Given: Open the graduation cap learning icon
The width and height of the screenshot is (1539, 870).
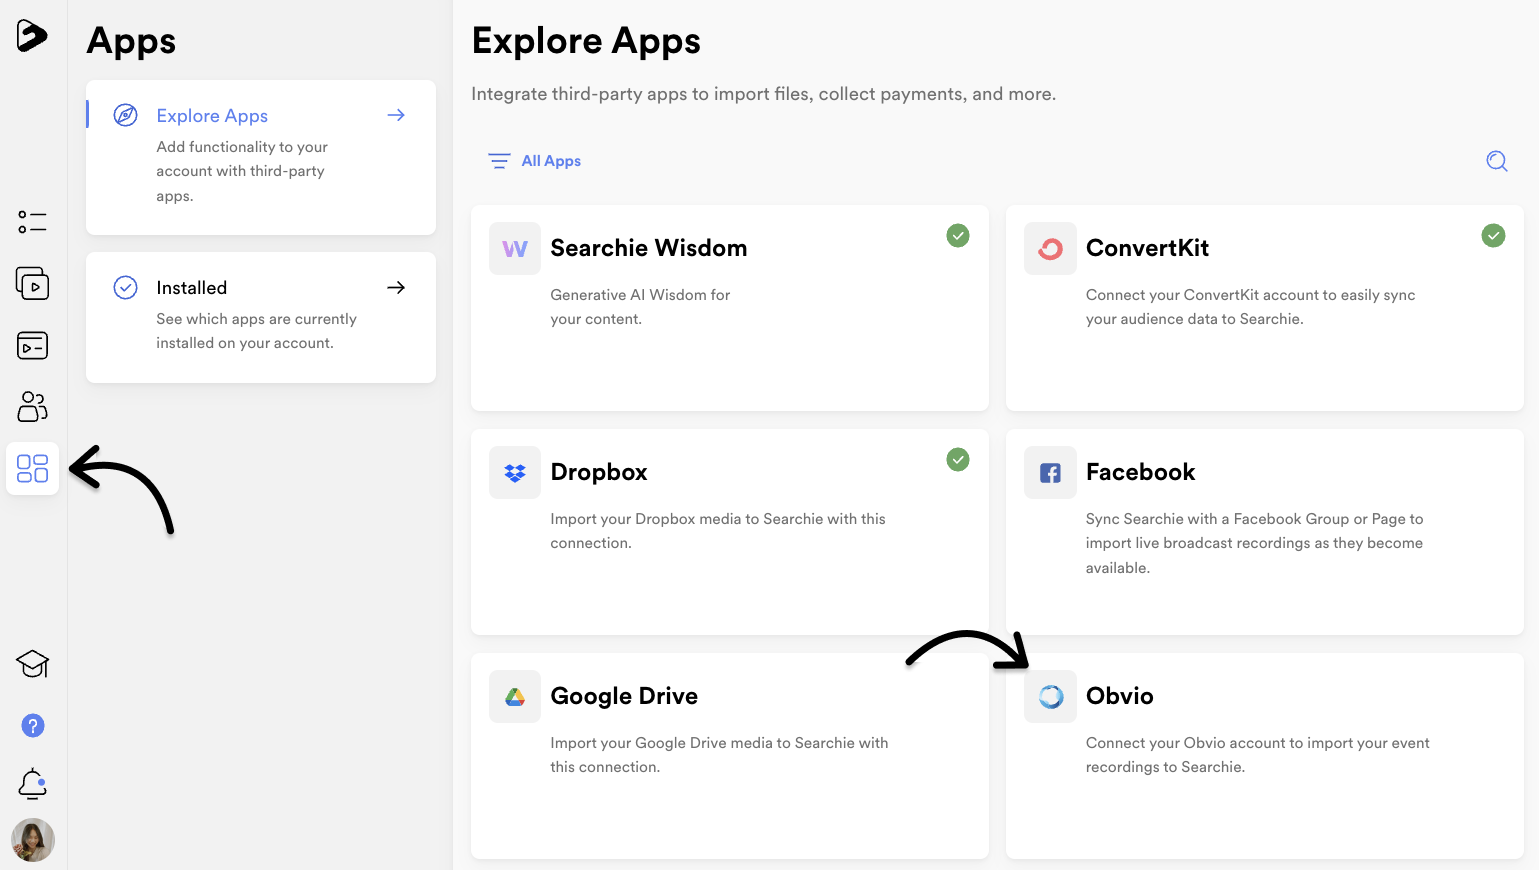Looking at the screenshot, I should 32,664.
